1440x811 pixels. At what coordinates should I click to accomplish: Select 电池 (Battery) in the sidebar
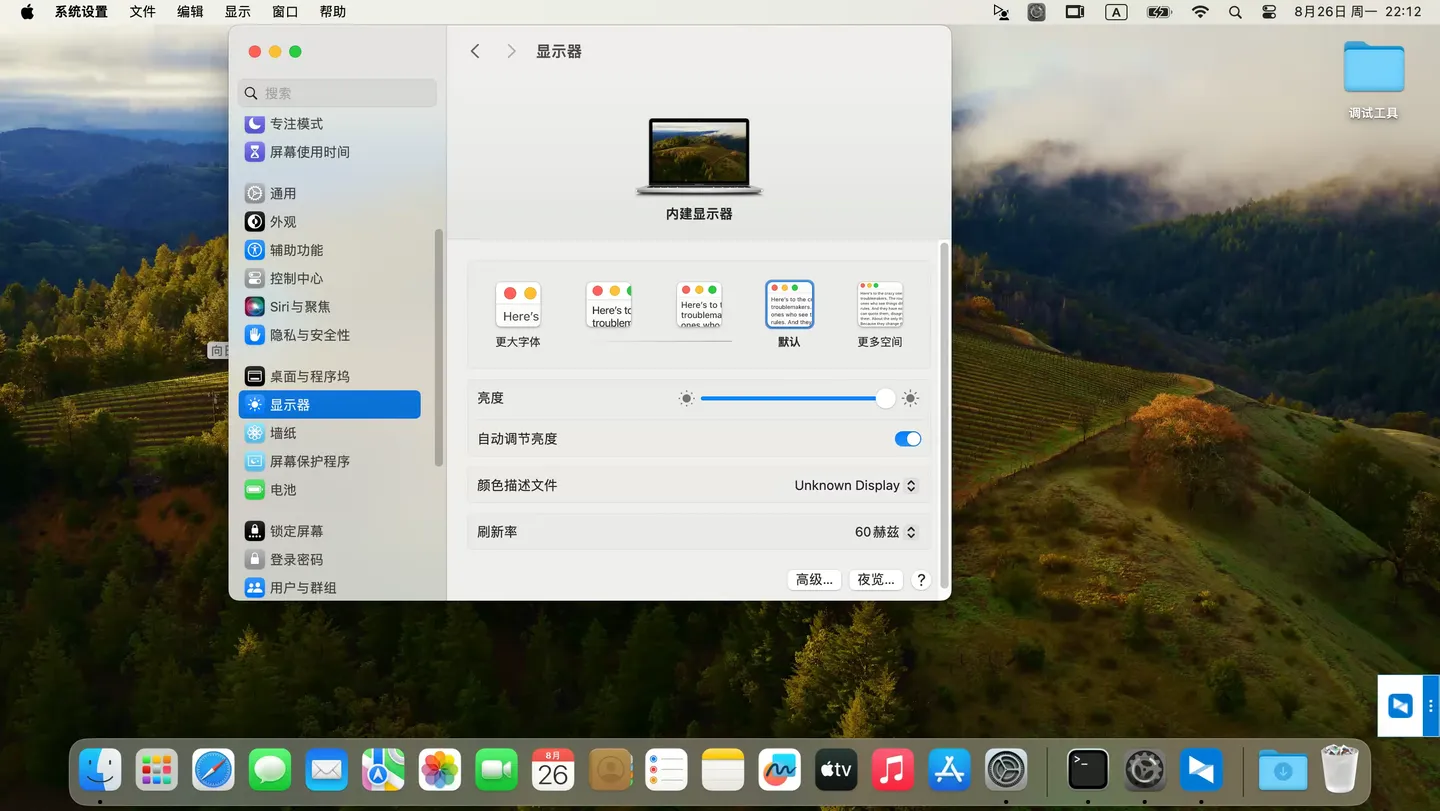[x=283, y=490]
